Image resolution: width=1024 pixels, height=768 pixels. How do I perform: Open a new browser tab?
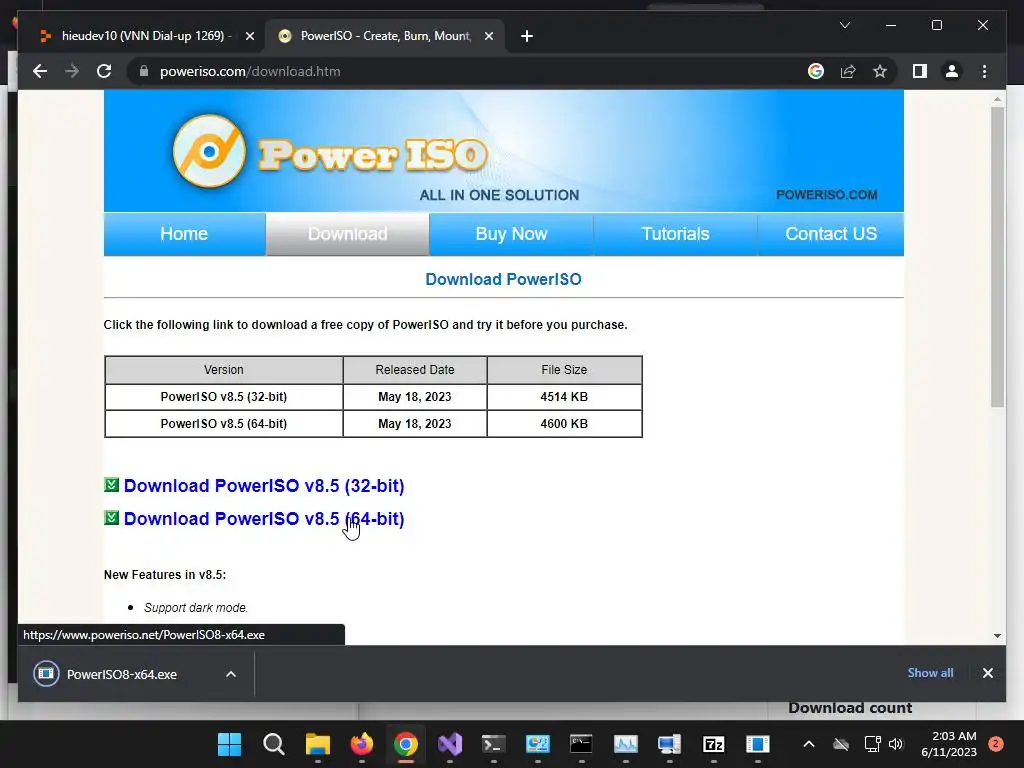(x=527, y=36)
